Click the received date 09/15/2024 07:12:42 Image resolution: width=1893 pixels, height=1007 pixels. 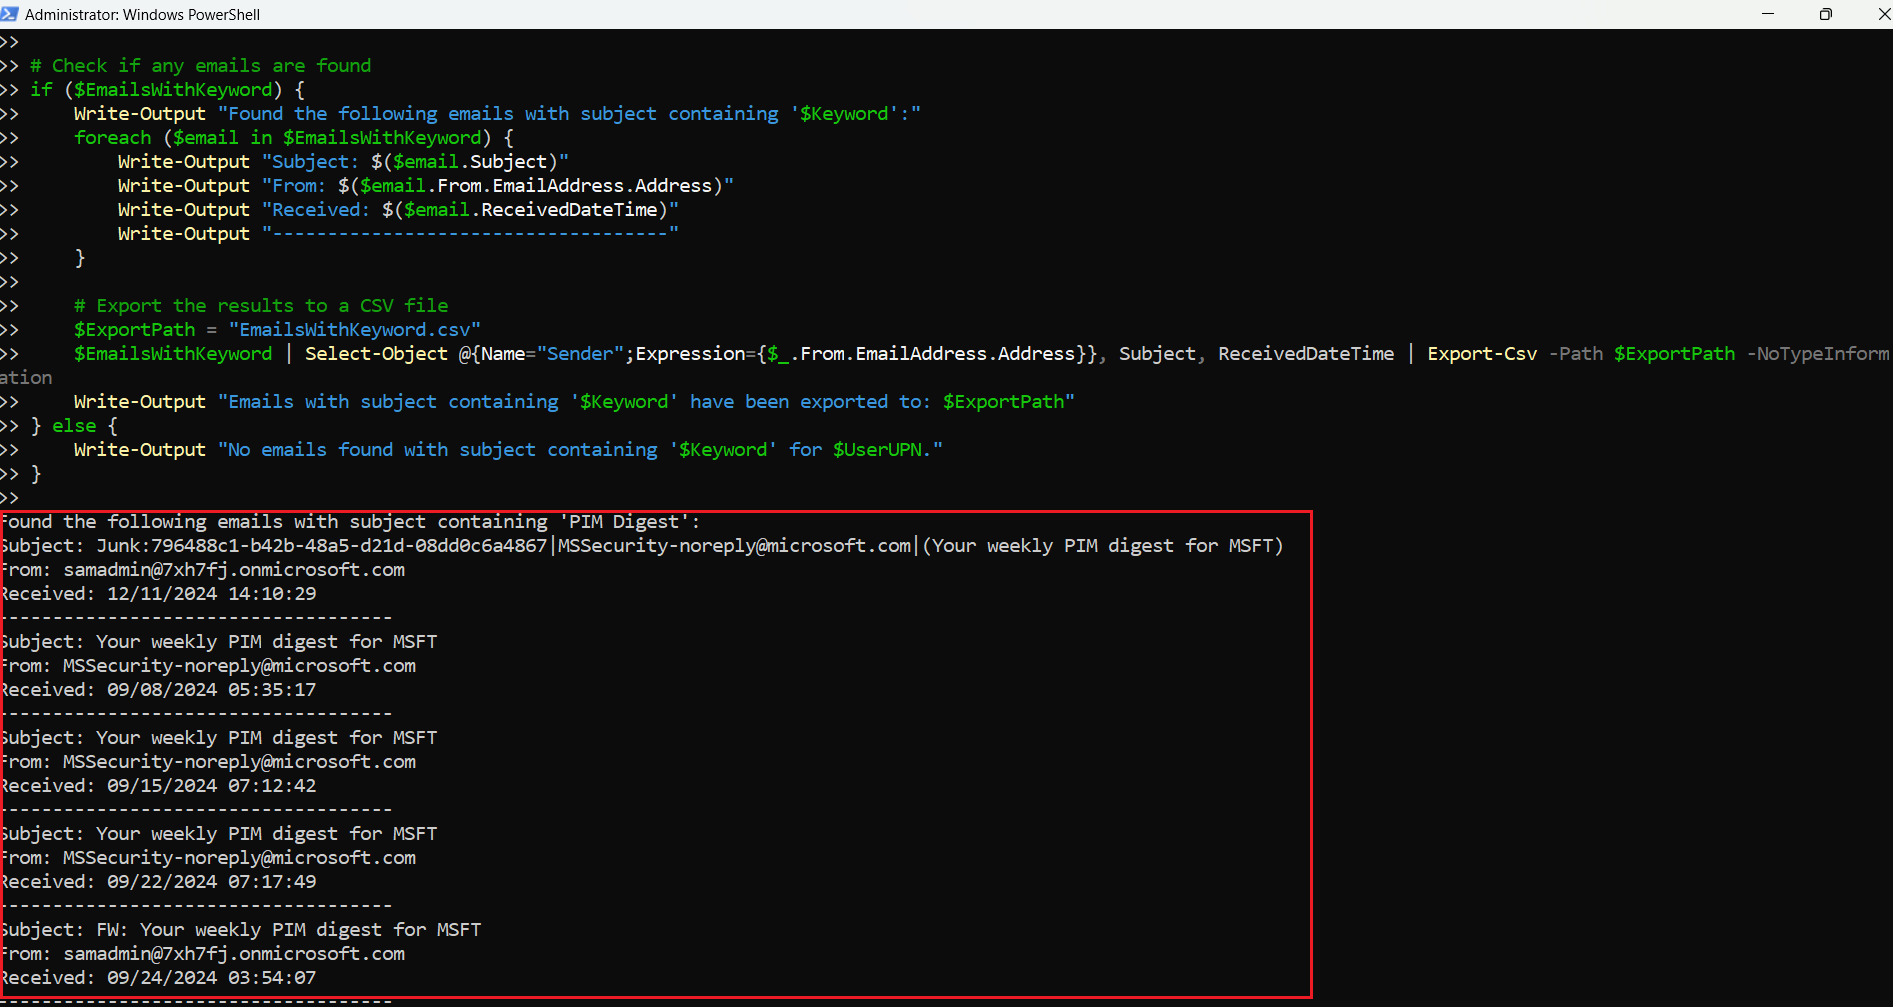(211, 786)
